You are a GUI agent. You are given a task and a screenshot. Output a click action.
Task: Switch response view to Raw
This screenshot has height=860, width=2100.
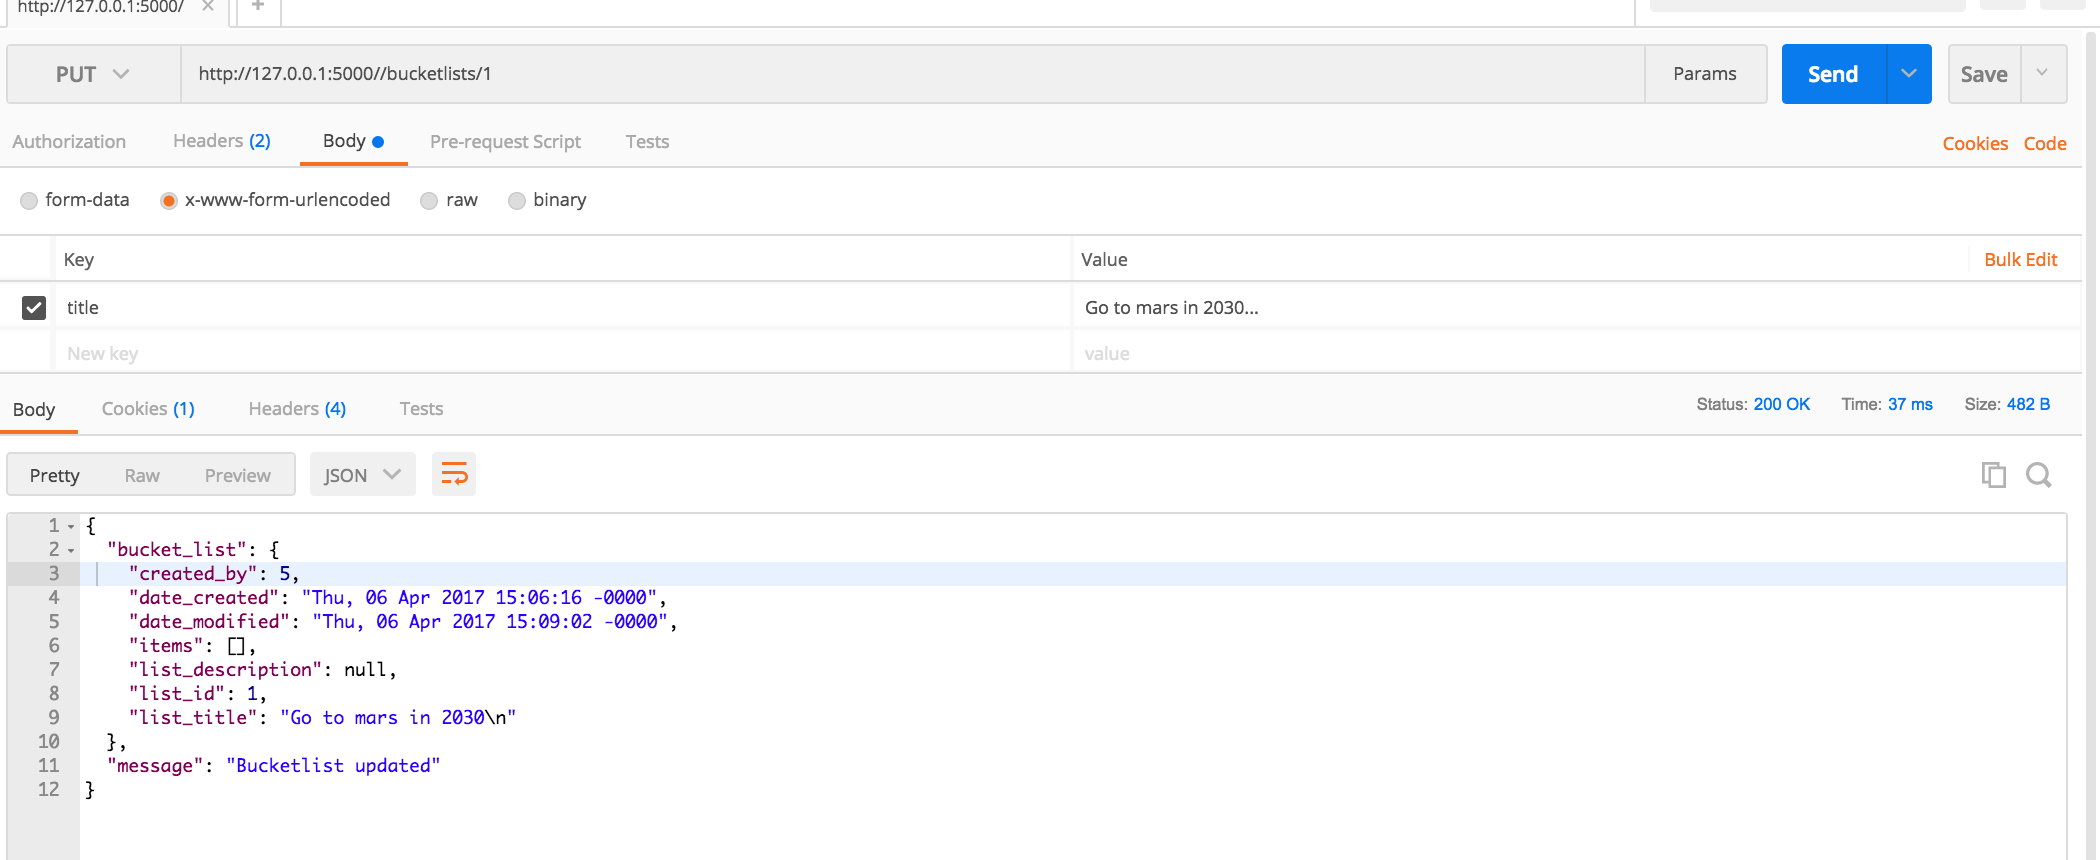pos(142,475)
